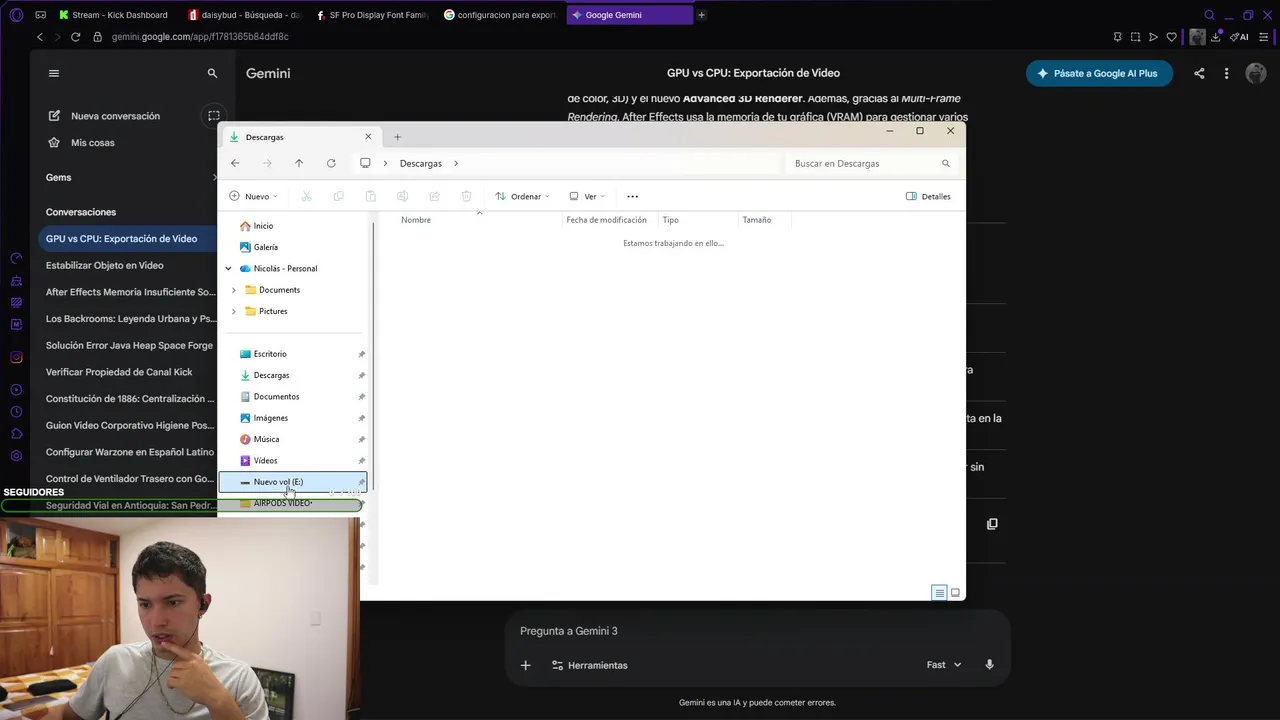Viewport: 1280px width, 720px height.
Task: Toggle the Detalles pane in Explorer
Action: 928,196
